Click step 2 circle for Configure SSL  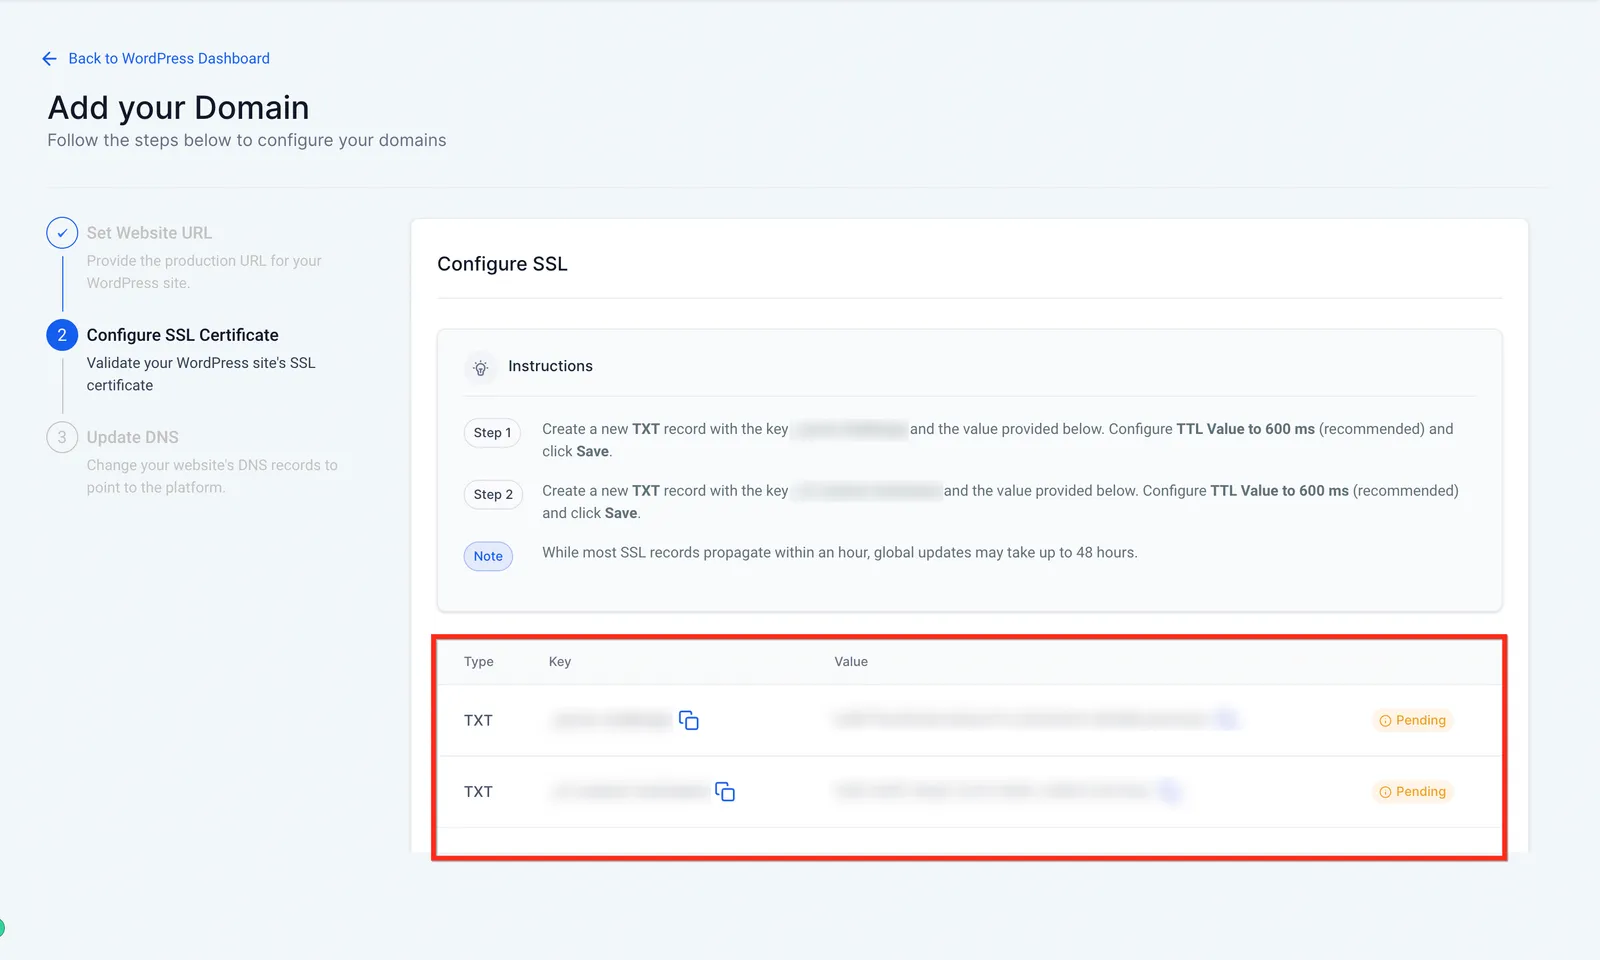[x=62, y=335]
